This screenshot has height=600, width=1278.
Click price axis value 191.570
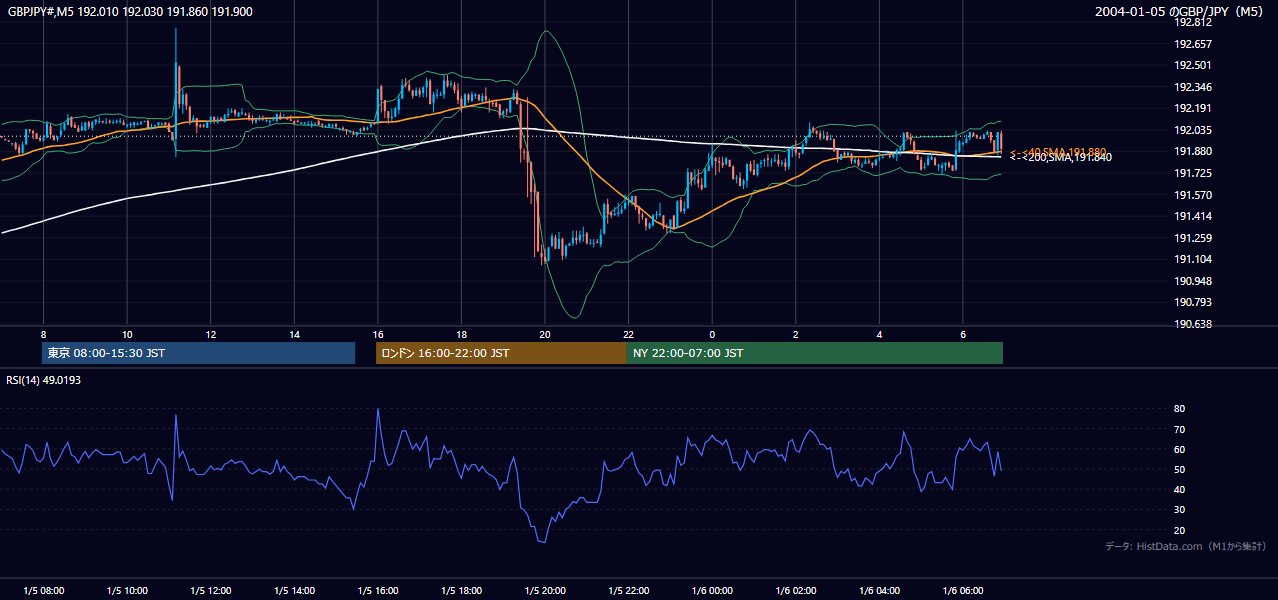(1194, 195)
